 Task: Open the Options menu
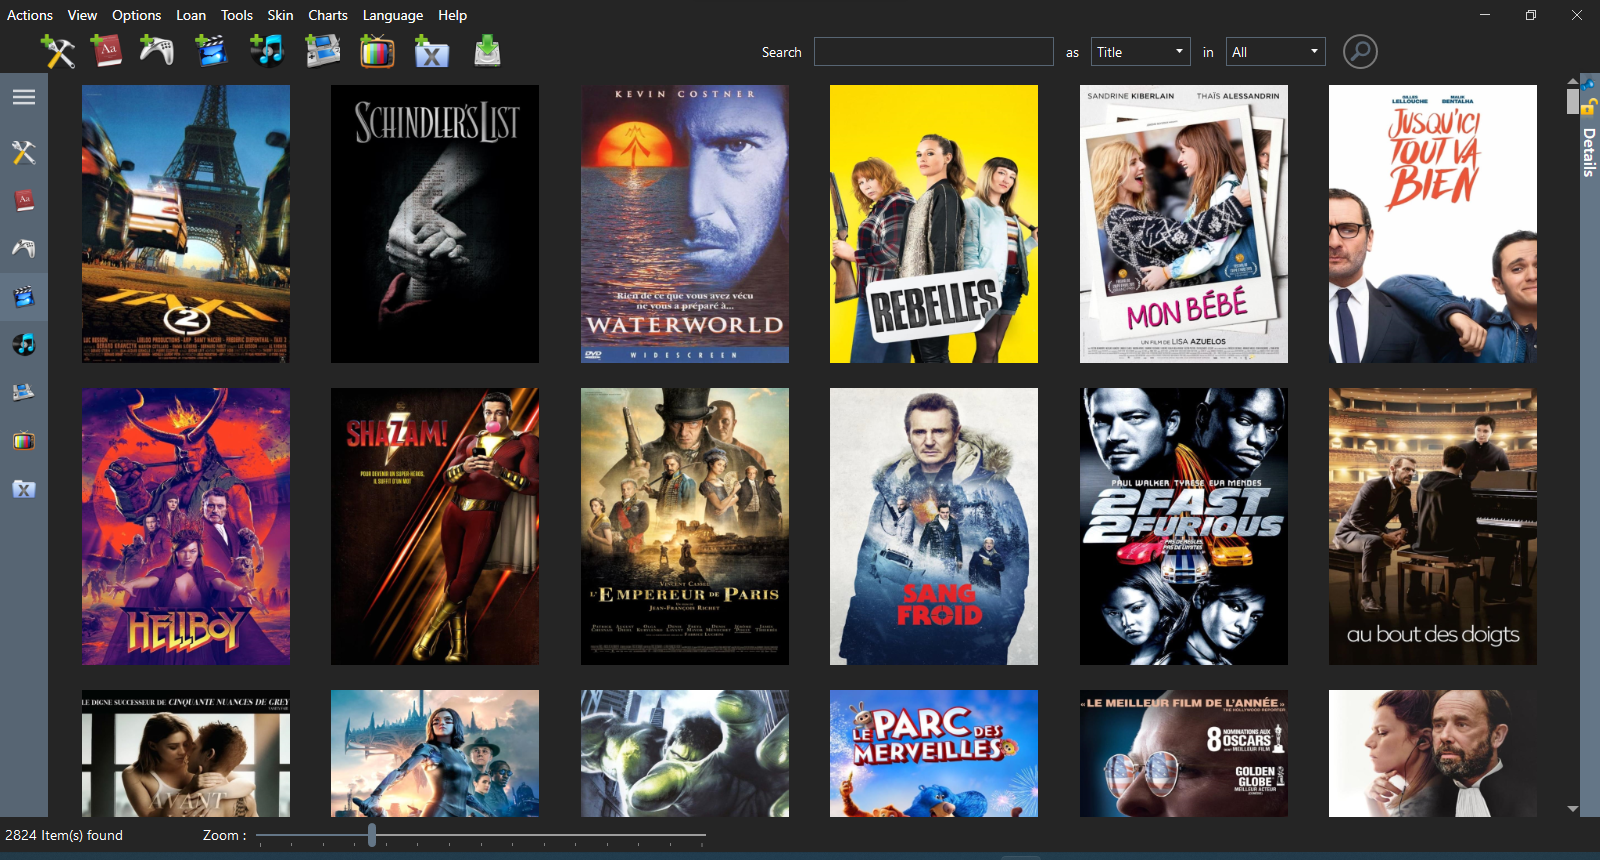[136, 15]
